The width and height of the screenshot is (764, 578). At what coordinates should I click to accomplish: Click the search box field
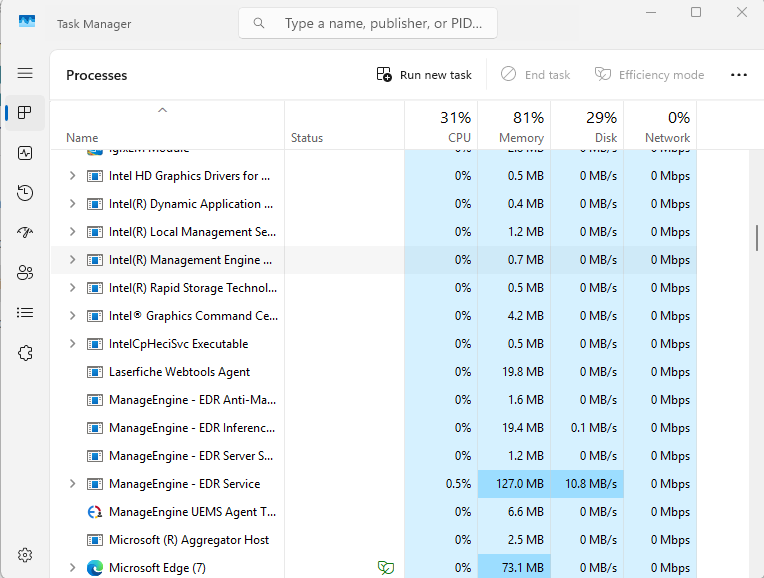click(x=385, y=23)
